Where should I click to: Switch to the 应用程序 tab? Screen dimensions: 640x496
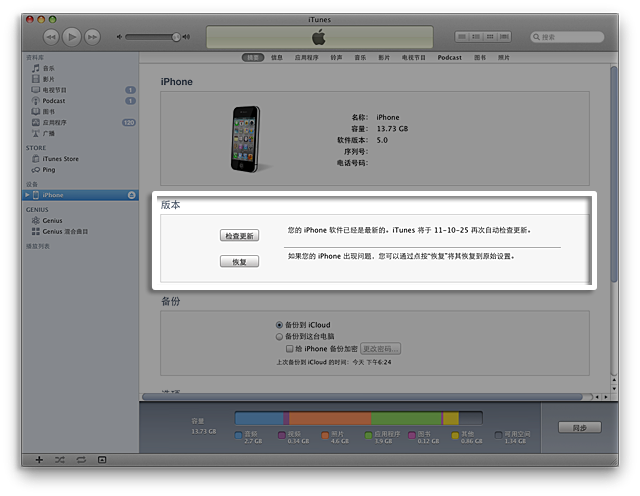tap(307, 58)
